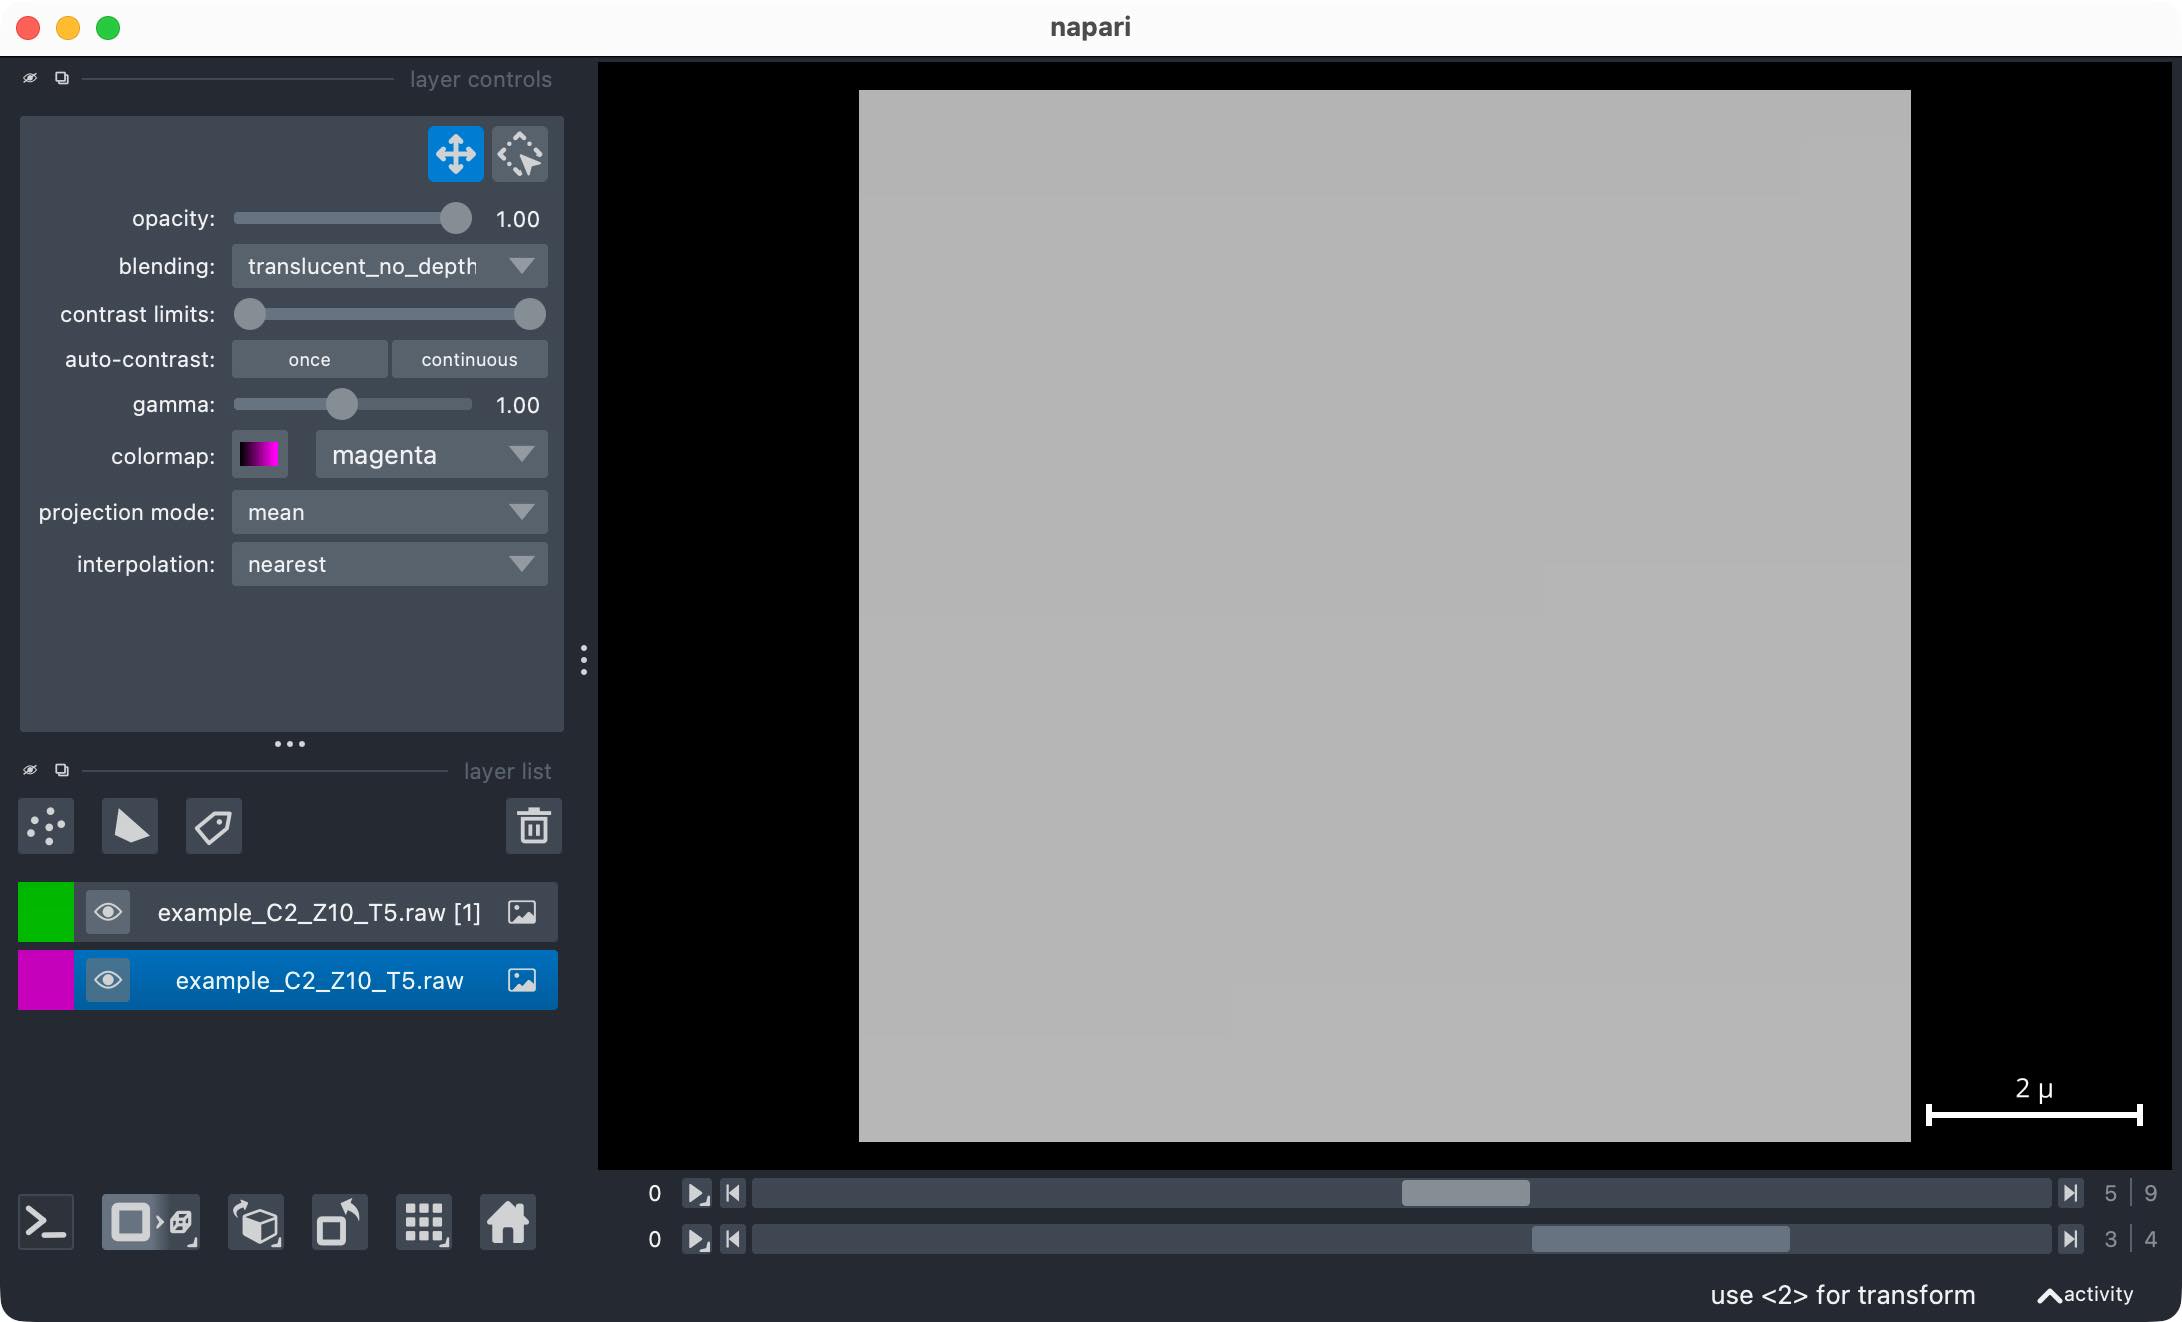The height and width of the screenshot is (1322, 2182).
Task: Click the horizontal splitter dots above layer list
Action: point(290,744)
